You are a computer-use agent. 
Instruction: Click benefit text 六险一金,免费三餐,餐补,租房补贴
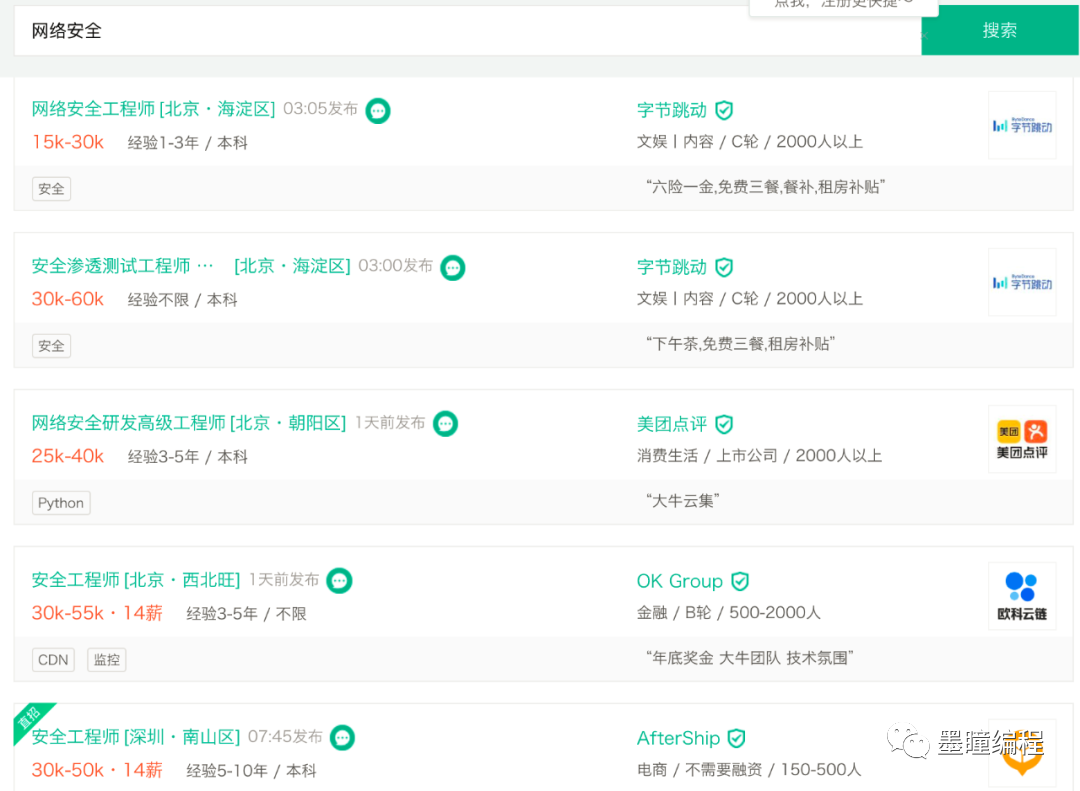coord(765,187)
